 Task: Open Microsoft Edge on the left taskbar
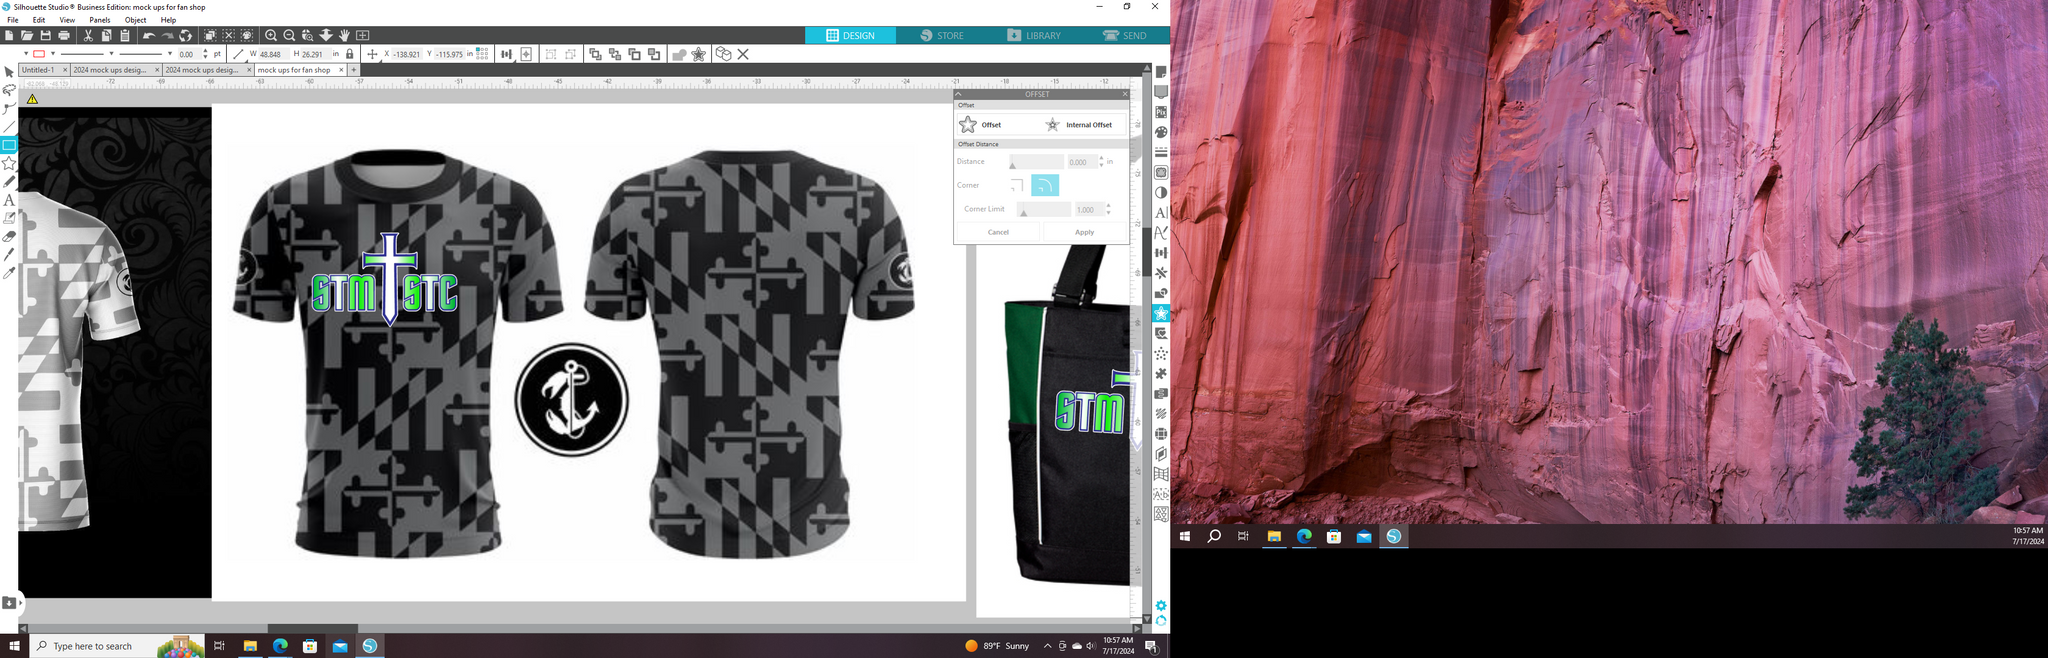tap(280, 646)
